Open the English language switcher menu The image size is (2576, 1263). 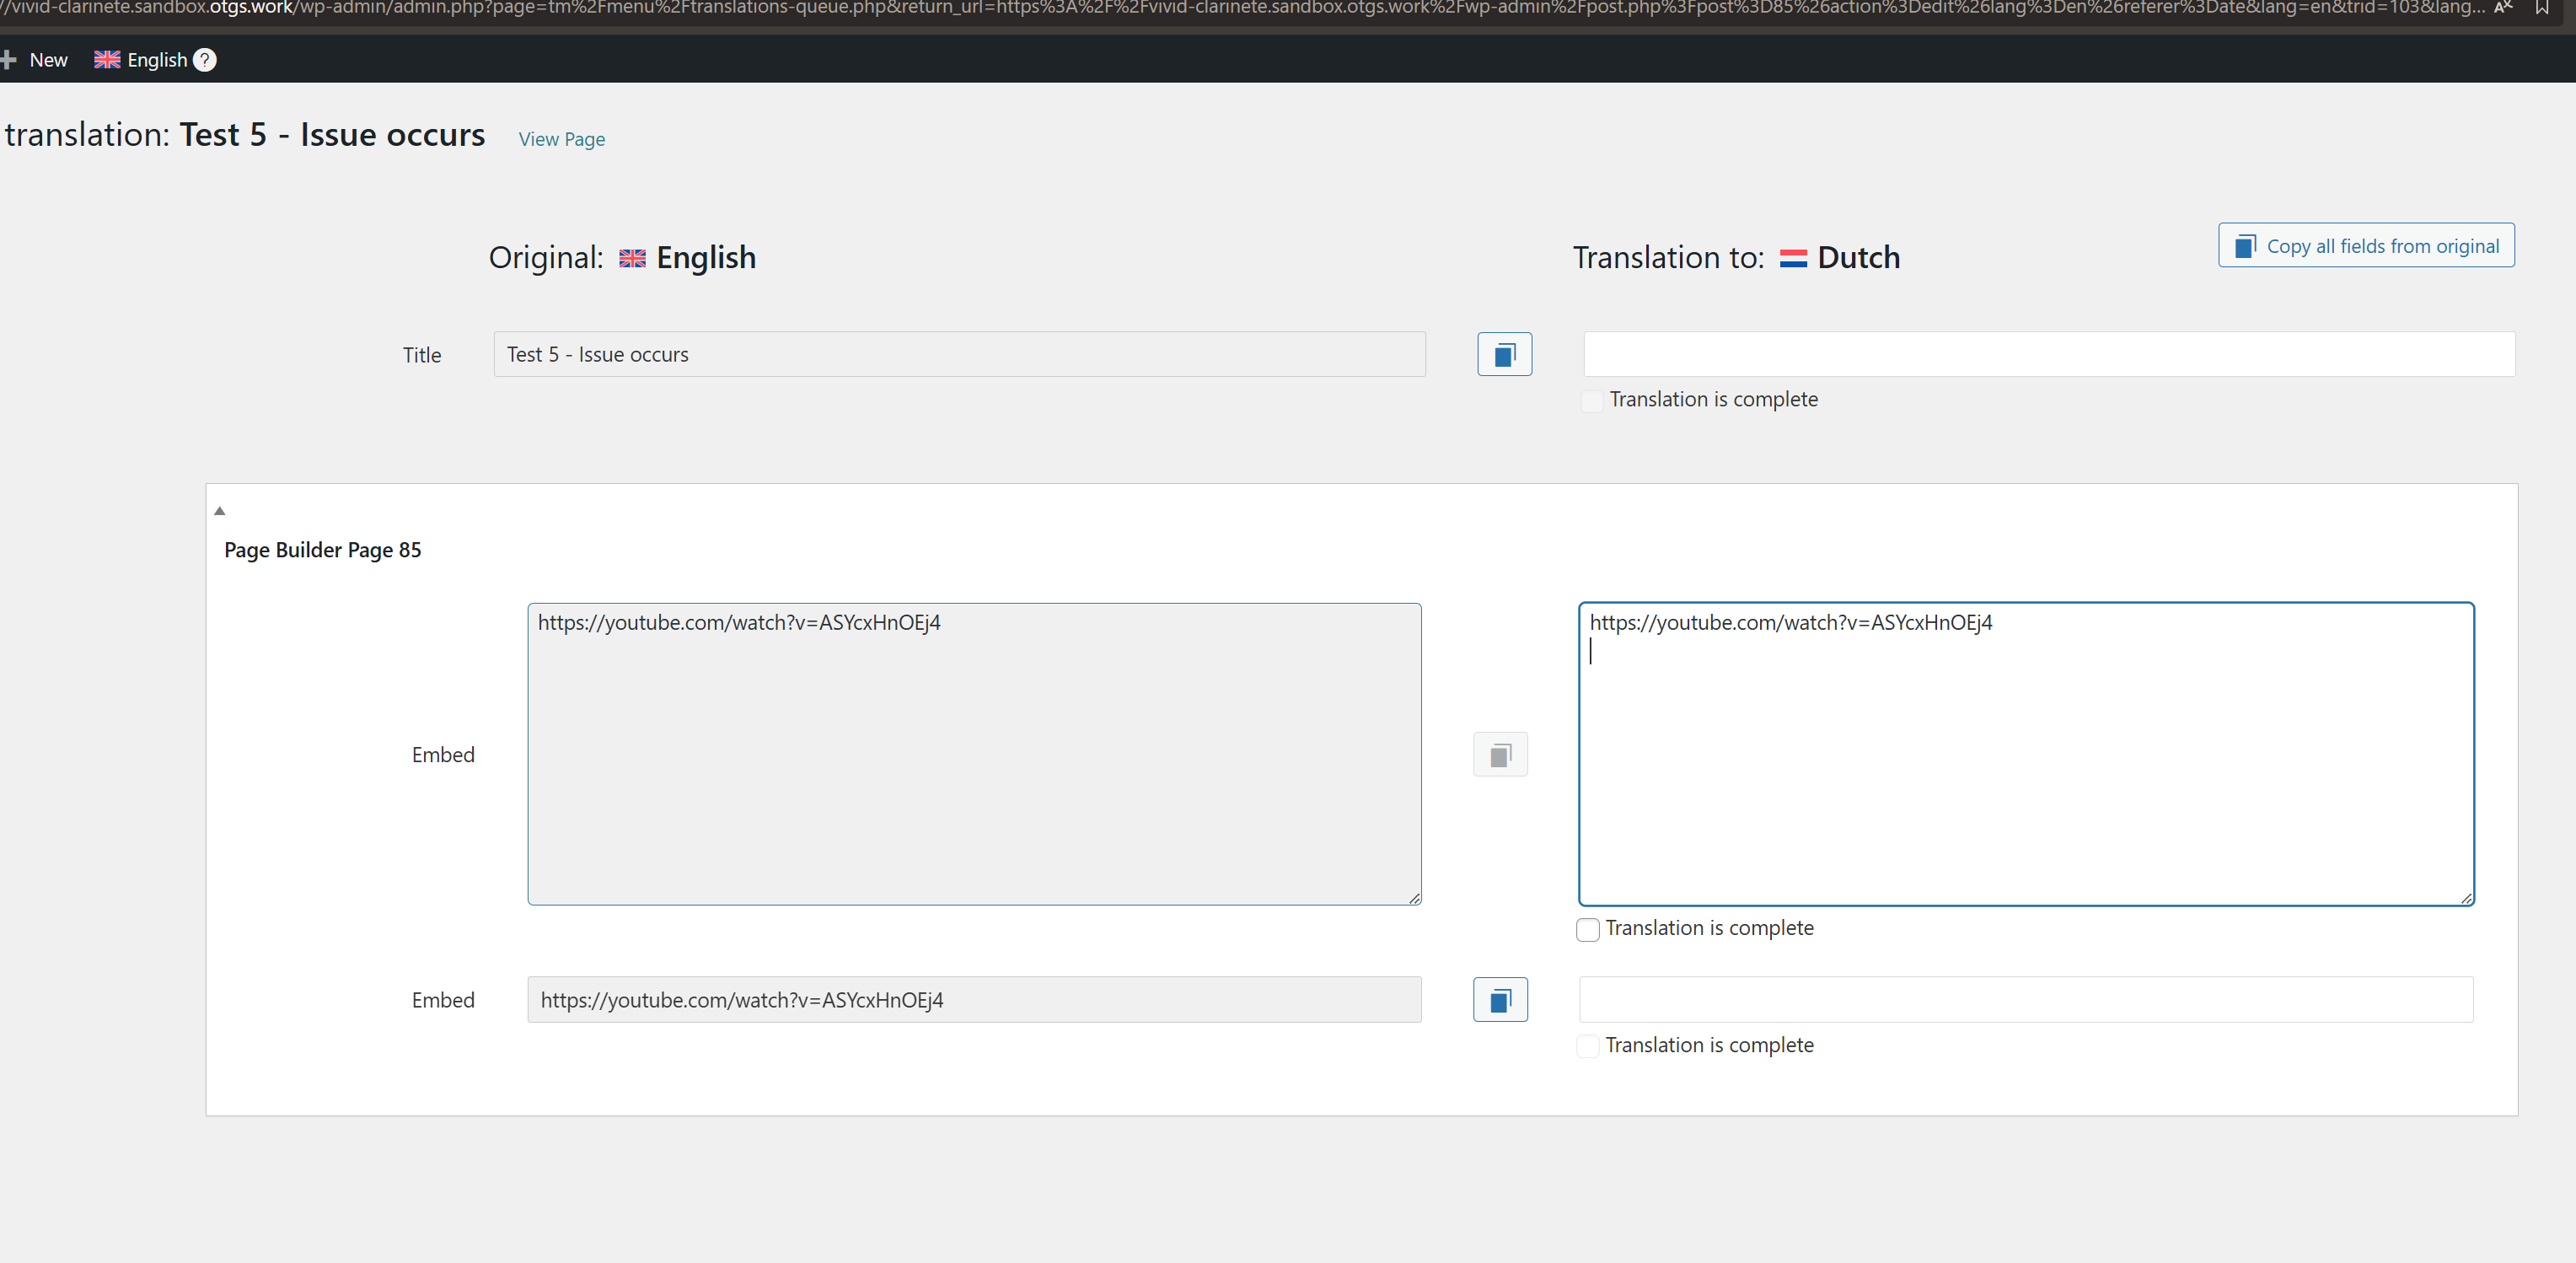(156, 60)
